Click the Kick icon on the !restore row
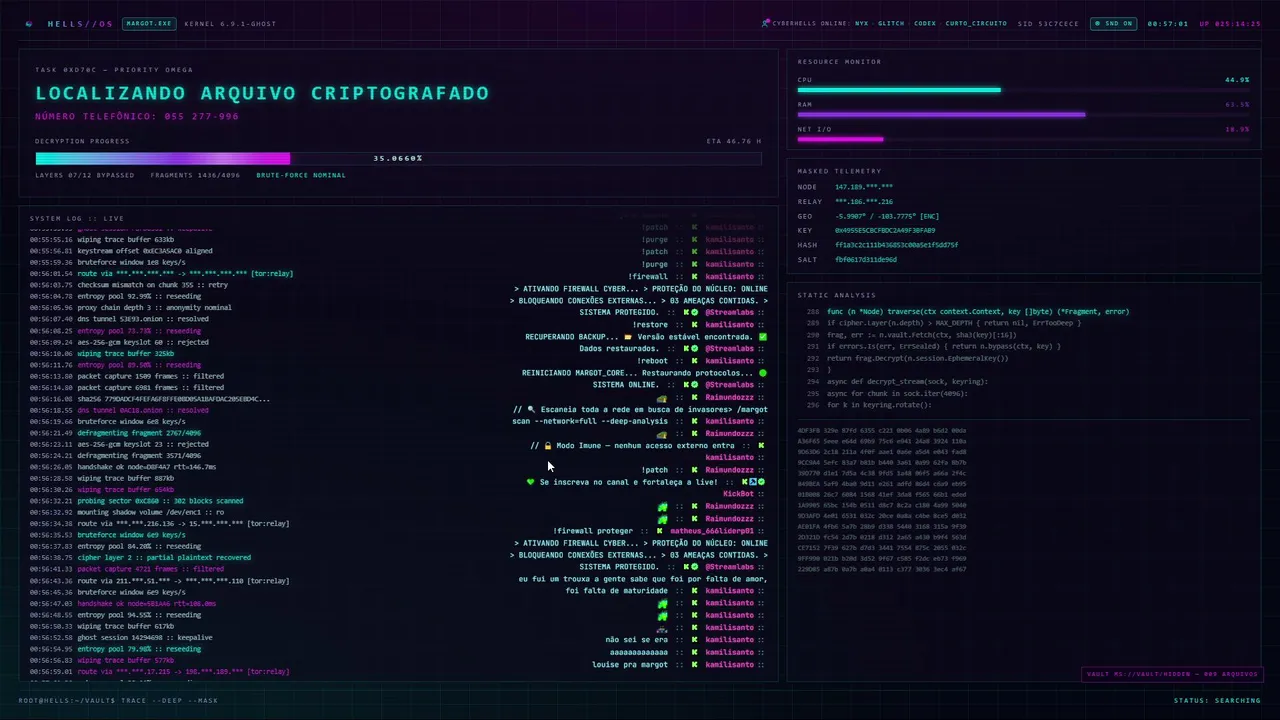The image size is (1280, 720). (694, 325)
